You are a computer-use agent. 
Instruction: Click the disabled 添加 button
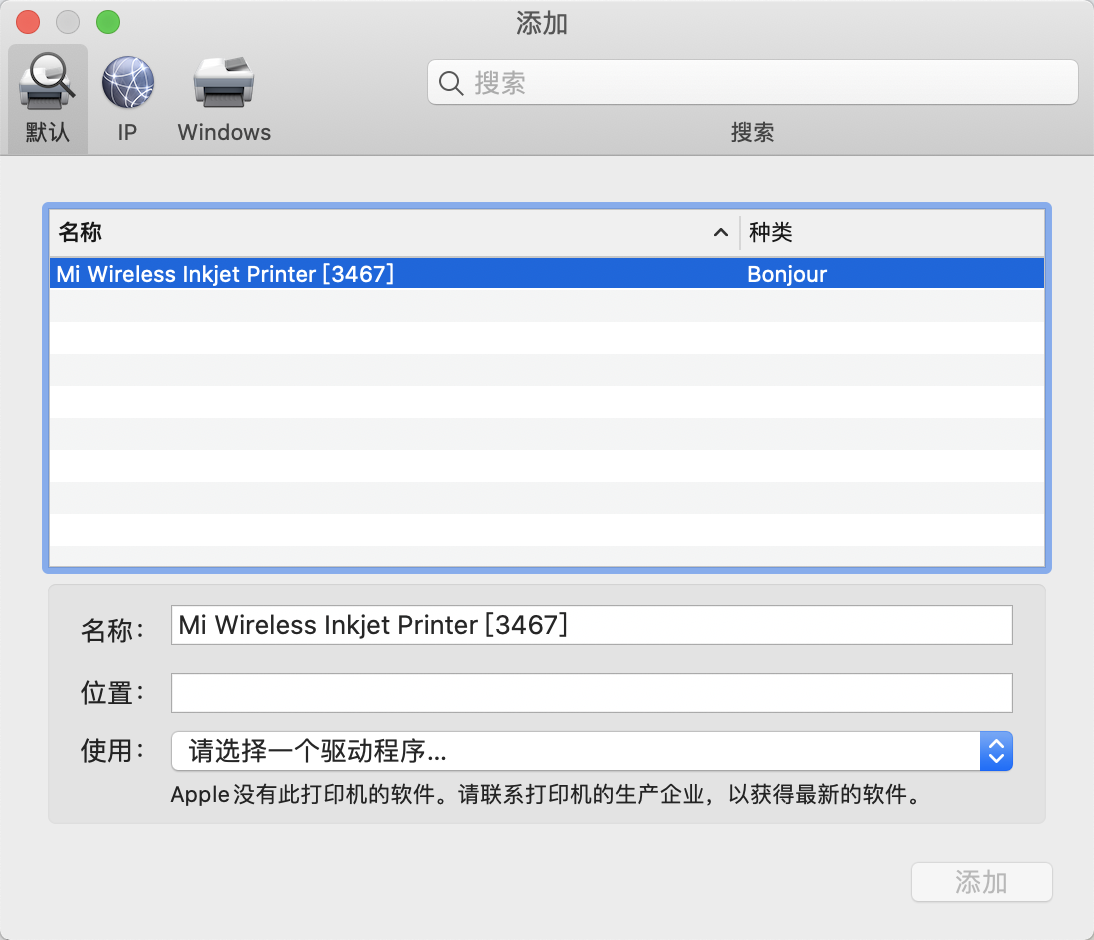click(x=982, y=882)
